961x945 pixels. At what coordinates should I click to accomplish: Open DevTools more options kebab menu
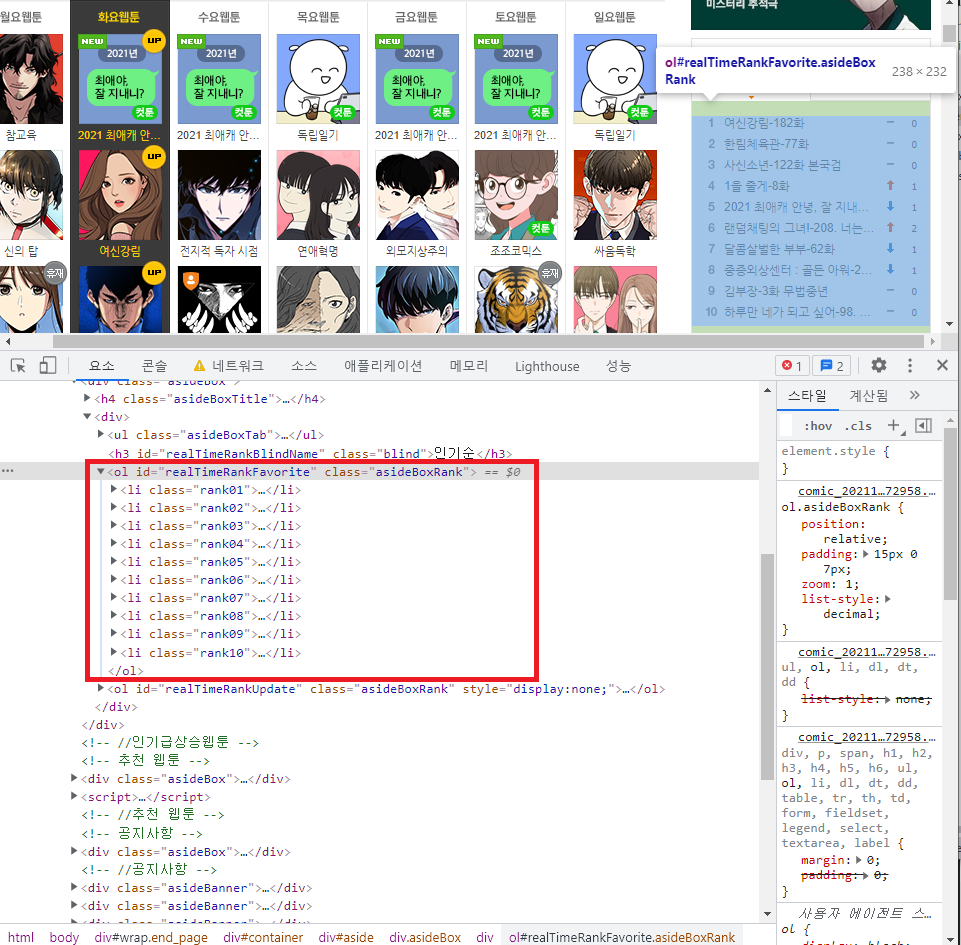(910, 365)
